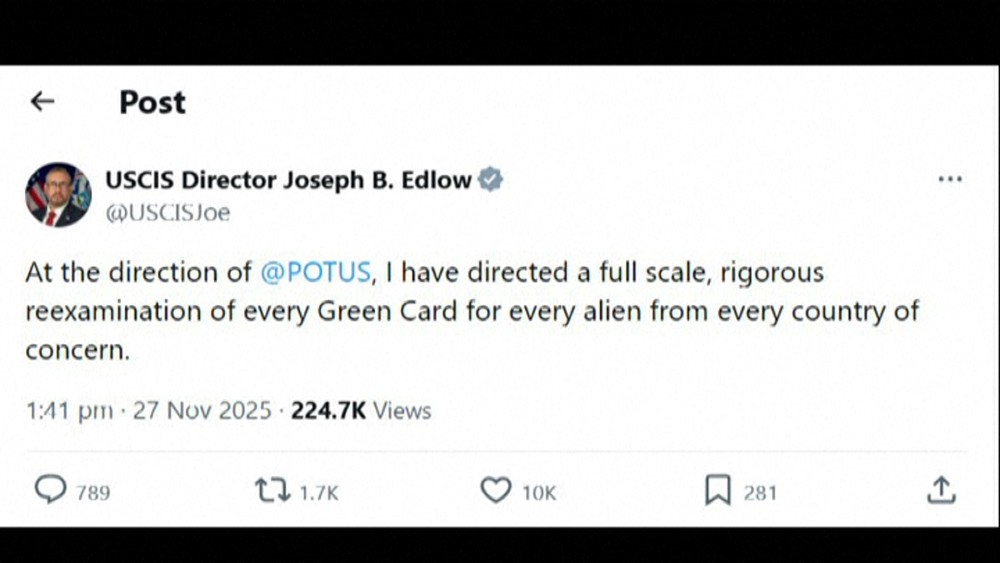Open the @POTUS mention link
The width and height of the screenshot is (1000, 563).
click(x=316, y=272)
